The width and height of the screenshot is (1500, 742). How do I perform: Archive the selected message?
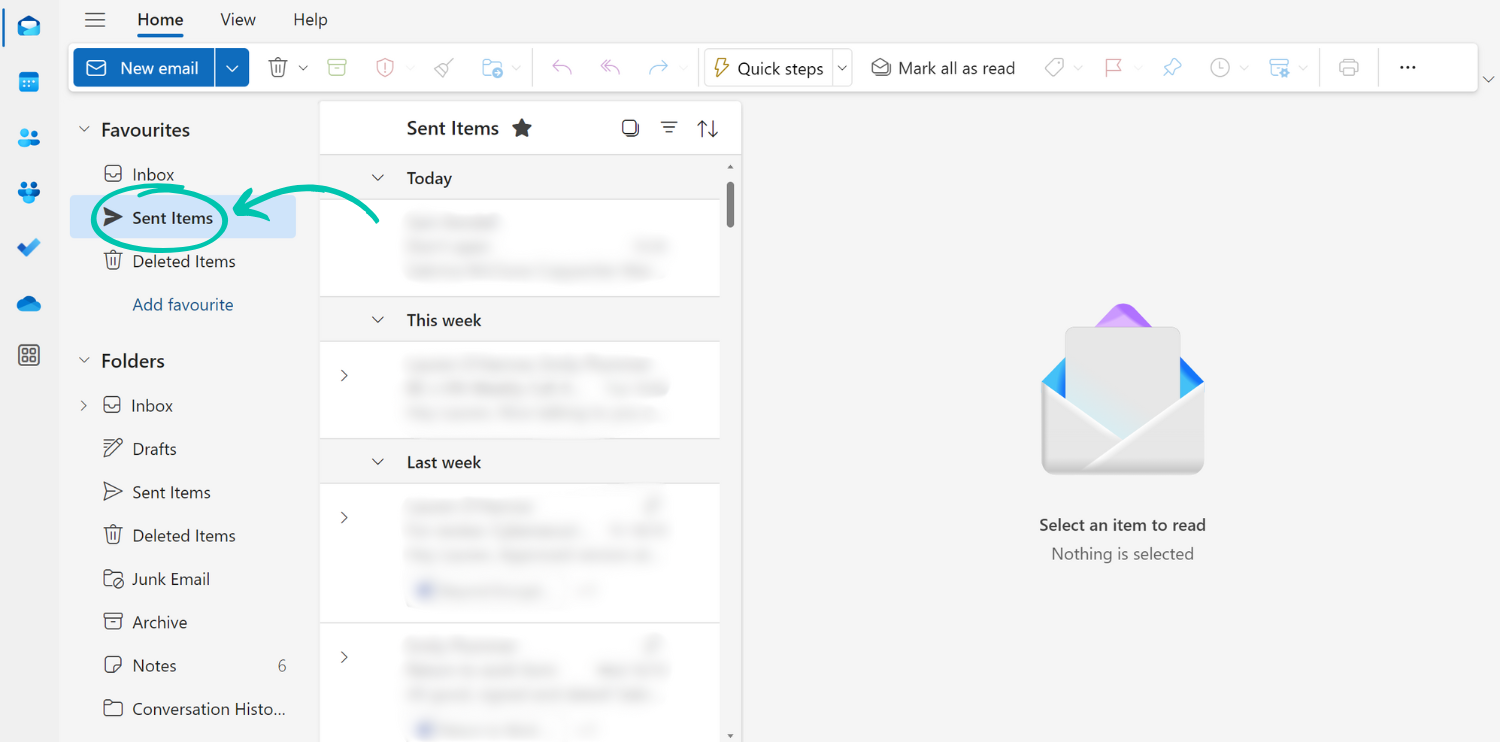tap(336, 67)
